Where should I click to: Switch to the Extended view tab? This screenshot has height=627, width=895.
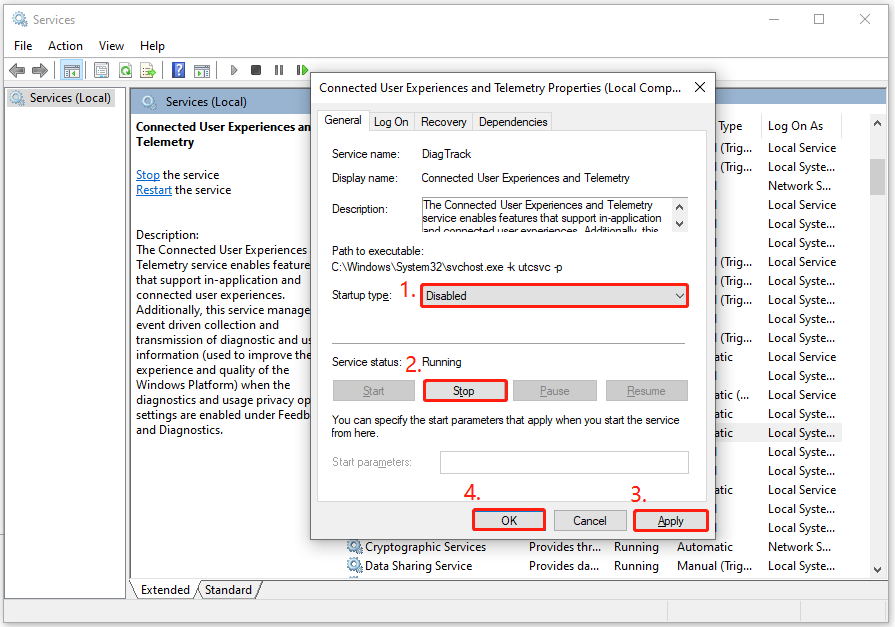pos(165,590)
